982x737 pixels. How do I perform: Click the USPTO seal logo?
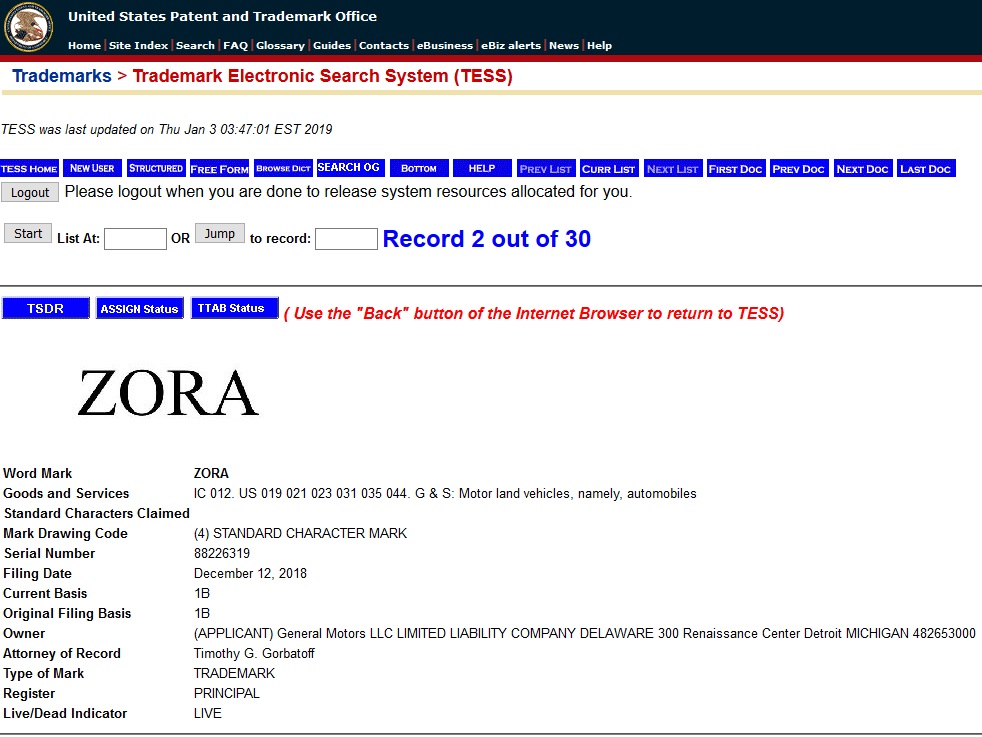(x=29, y=27)
